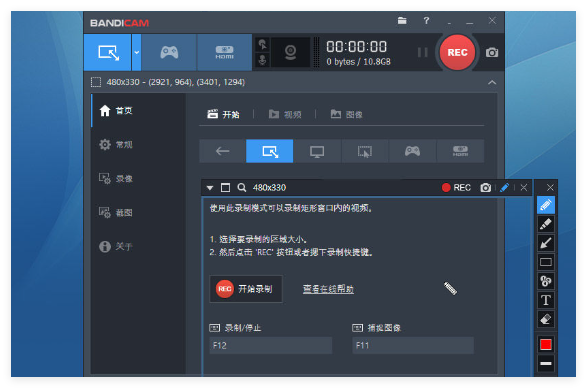Close the drawing tools palette
Image resolution: width=587 pixels, height=388 pixels.
(x=550, y=188)
